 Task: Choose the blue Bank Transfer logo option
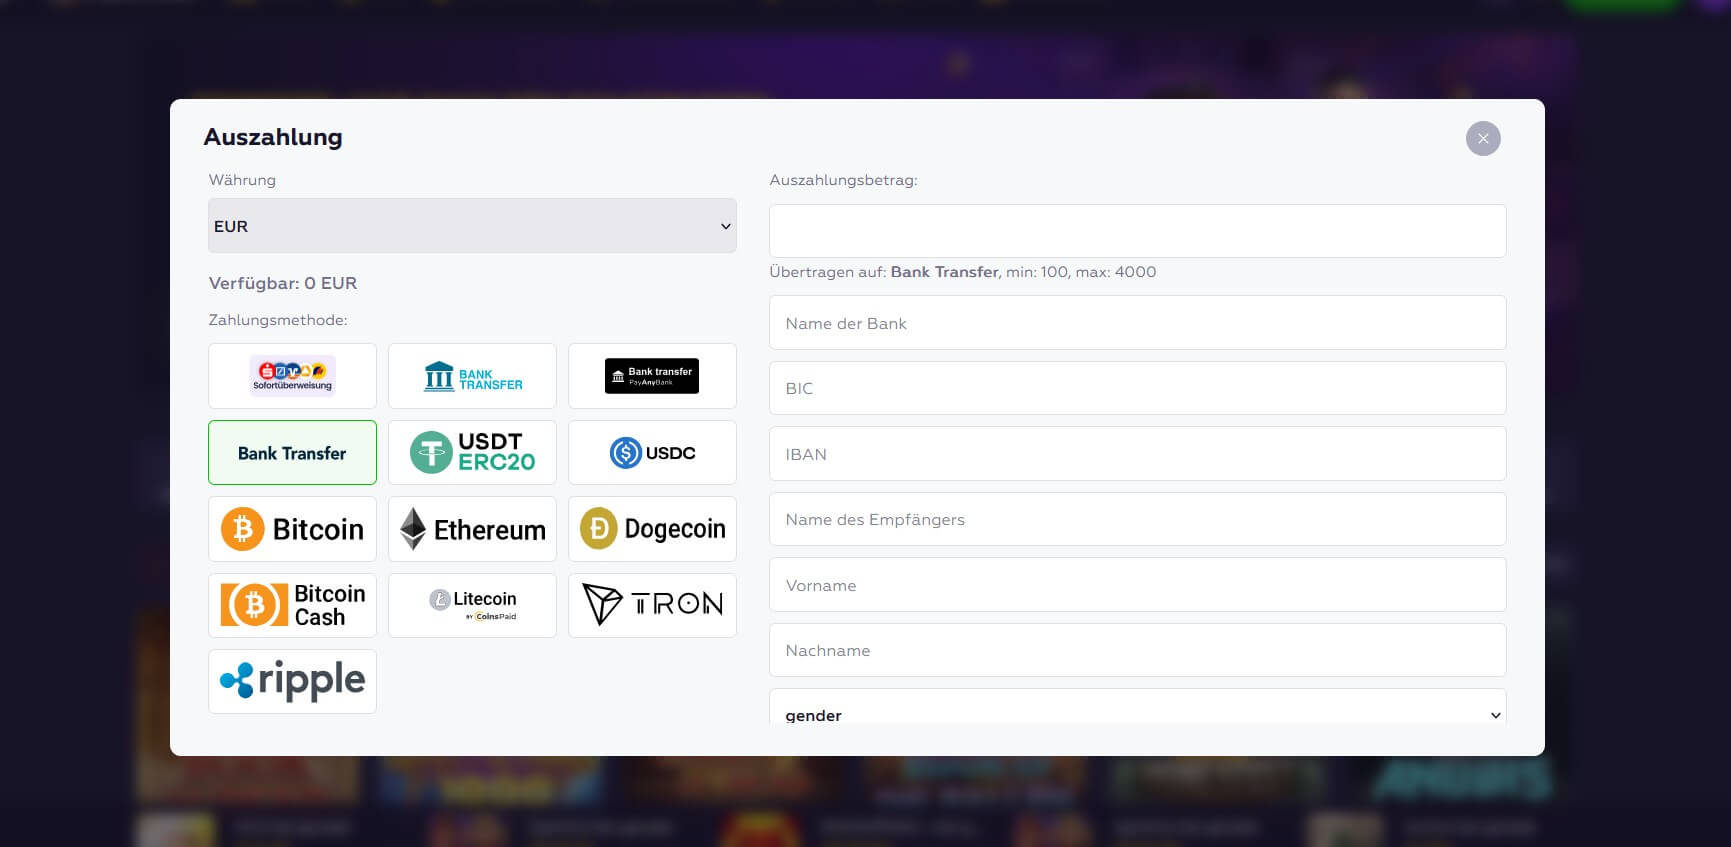(x=472, y=376)
